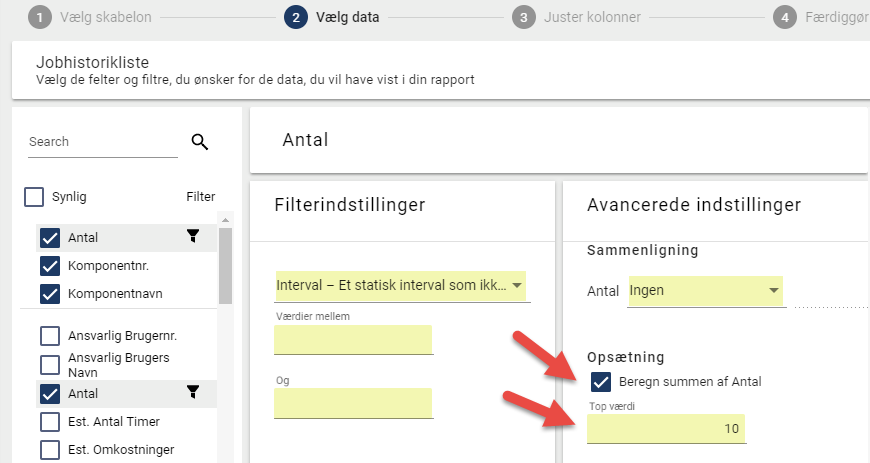Click the step 3 circle Juster kolonner
Image resolution: width=870 pixels, height=463 pixels.
tap(523, 17)
